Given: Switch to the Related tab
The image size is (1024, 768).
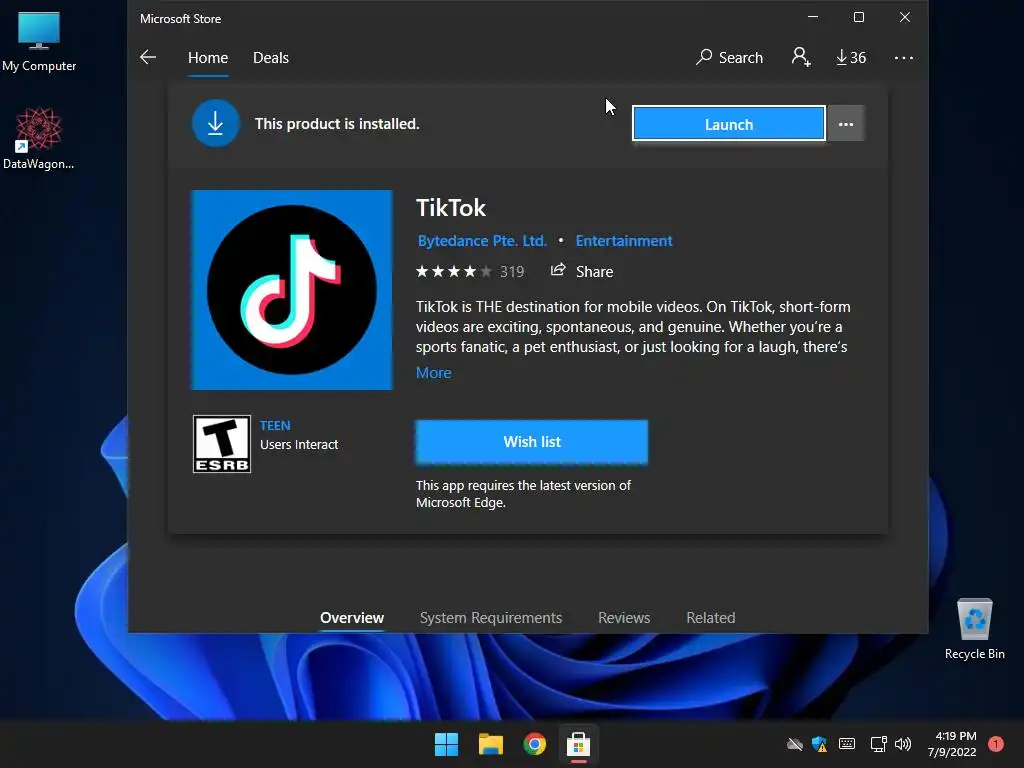Looking at the screenshot, I should point(711,618).
